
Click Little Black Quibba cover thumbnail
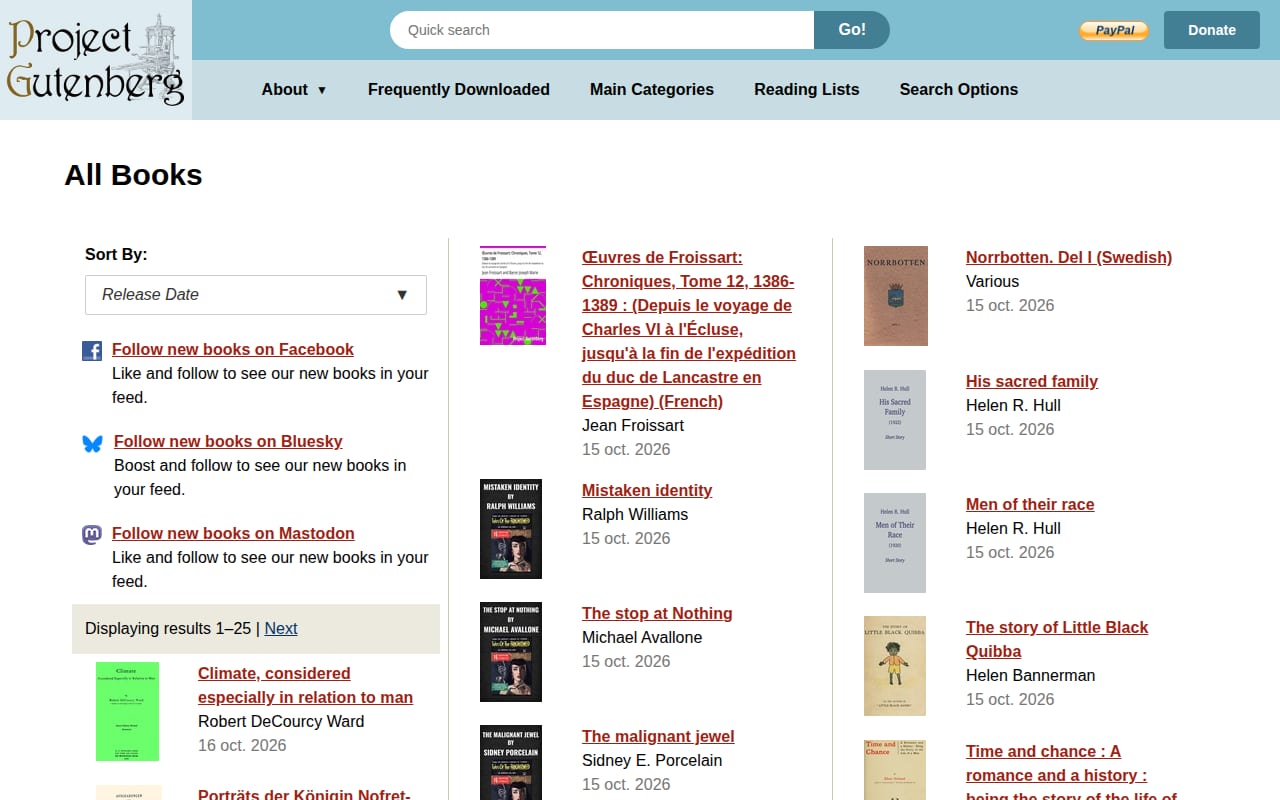point(895,666)
